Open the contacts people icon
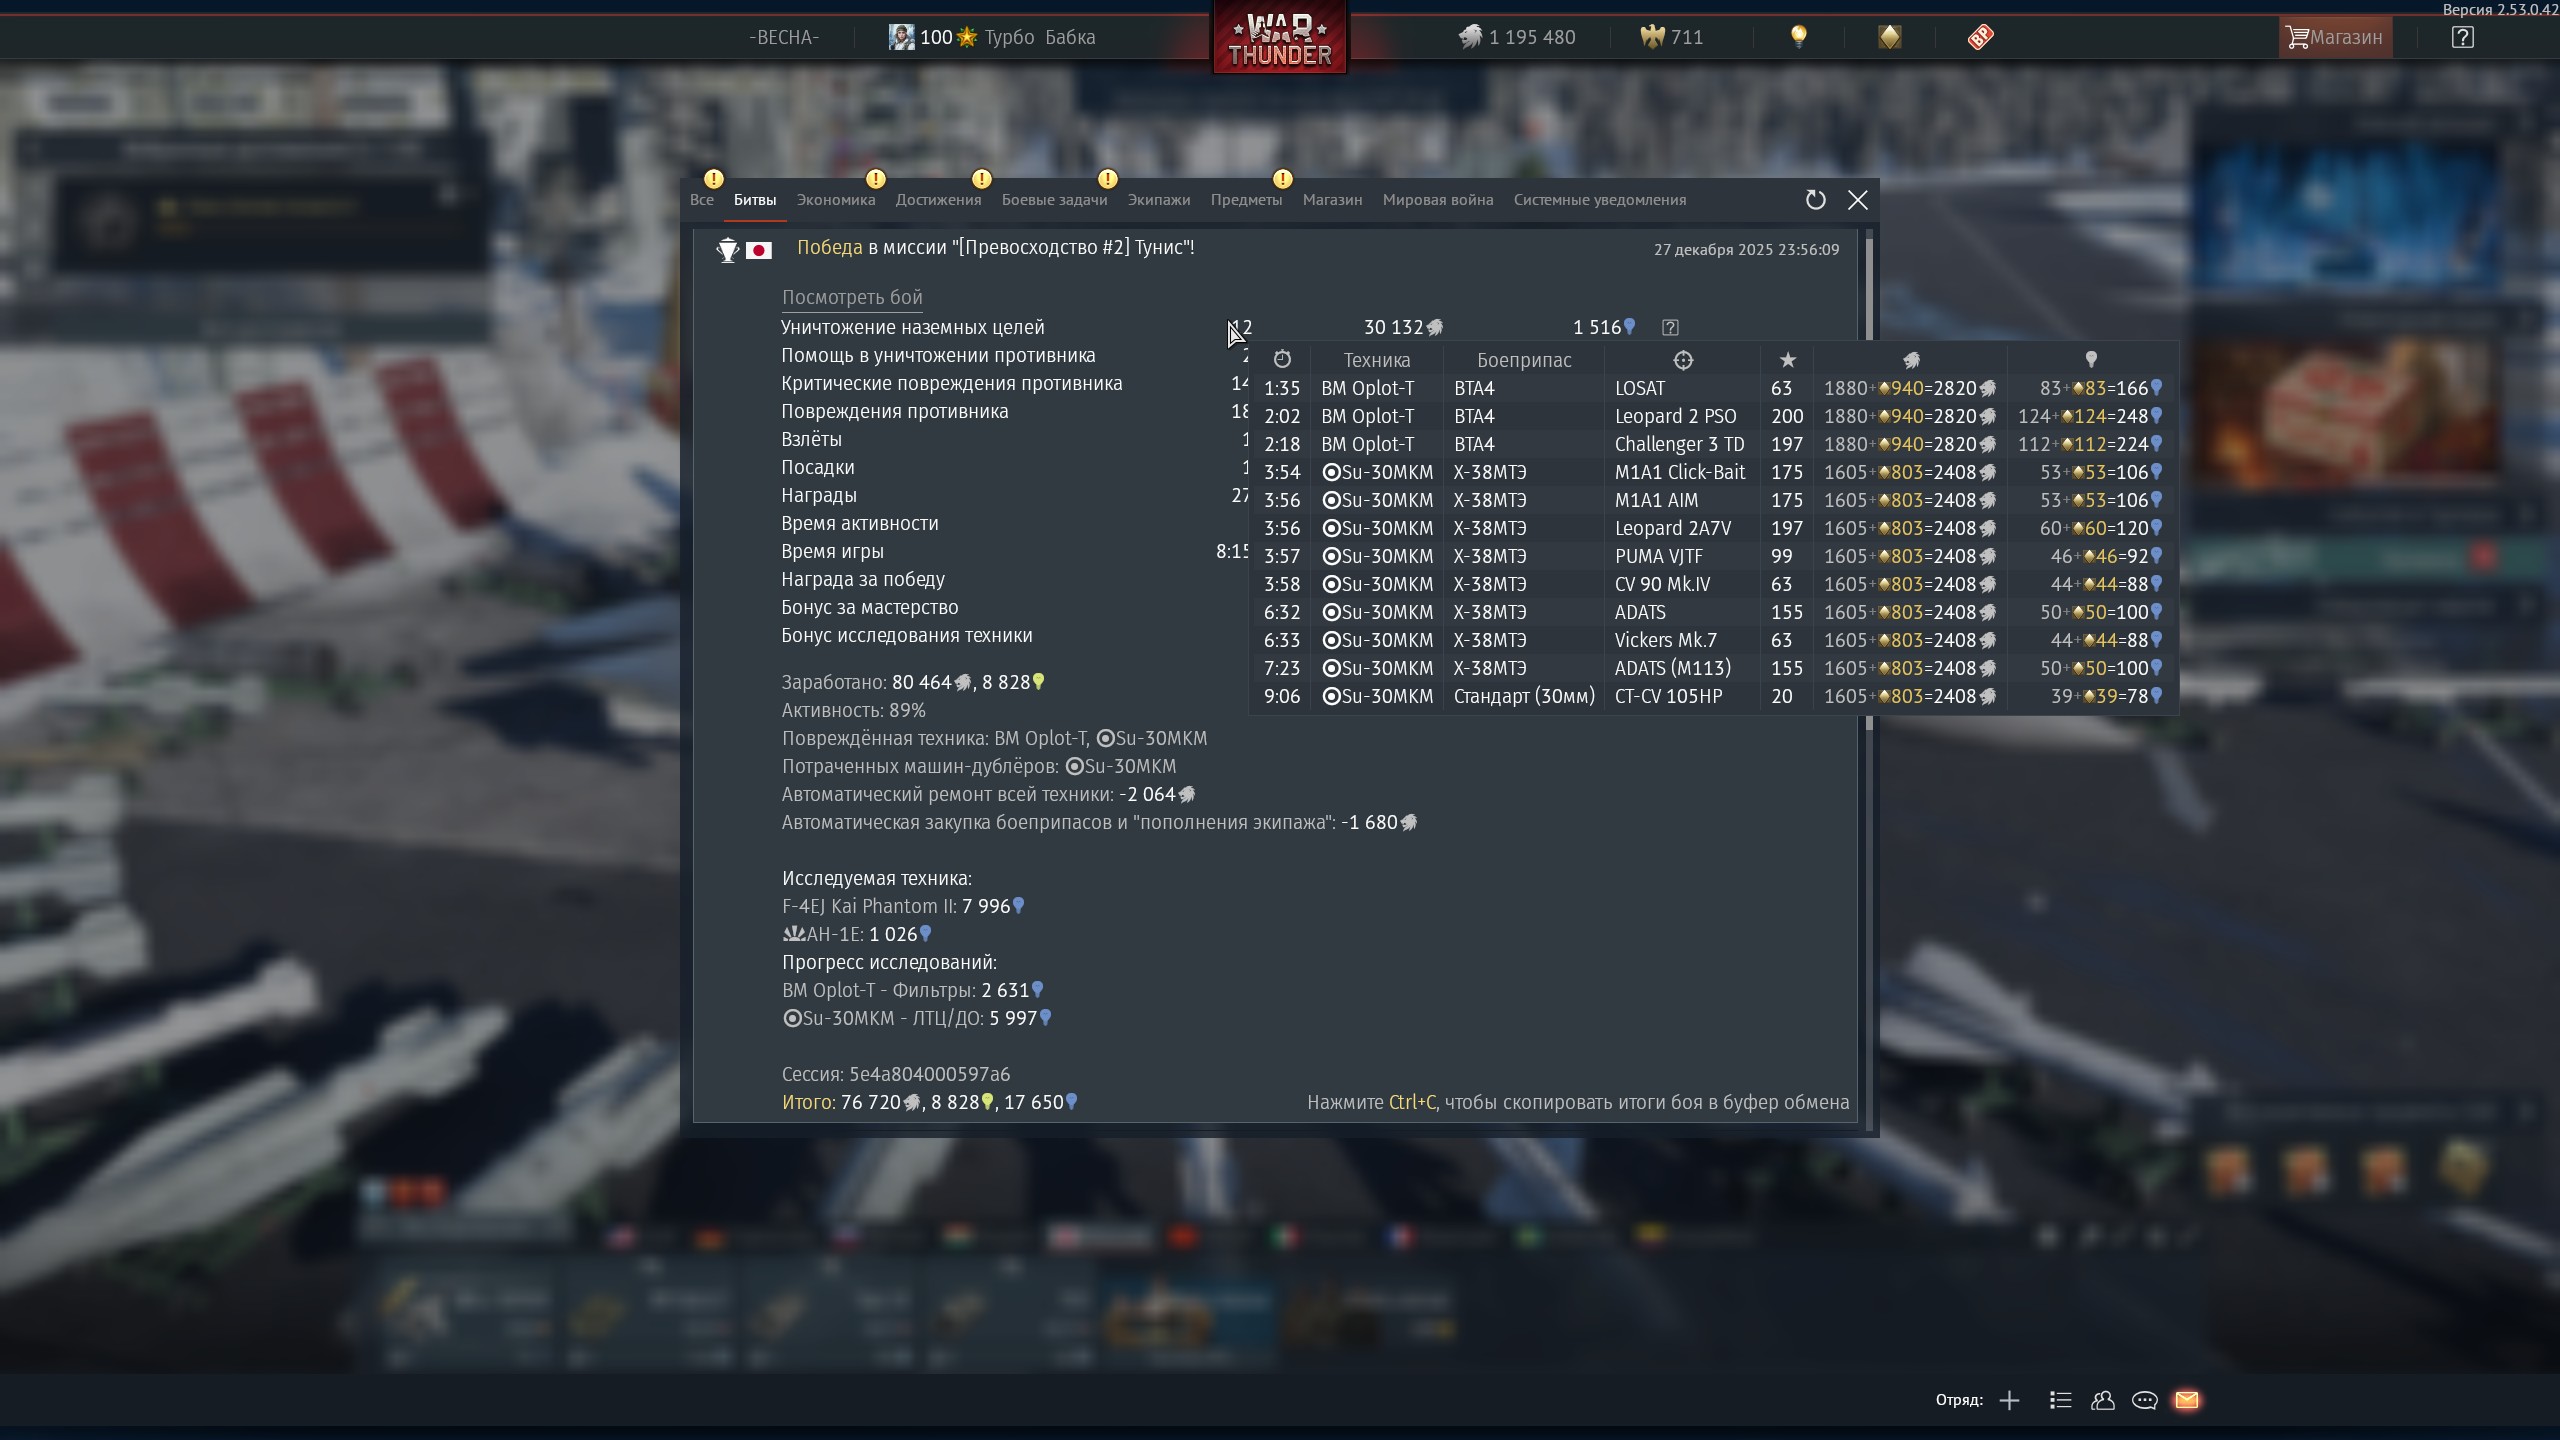2560x1440 pixels. [x=2102, y=1400]
